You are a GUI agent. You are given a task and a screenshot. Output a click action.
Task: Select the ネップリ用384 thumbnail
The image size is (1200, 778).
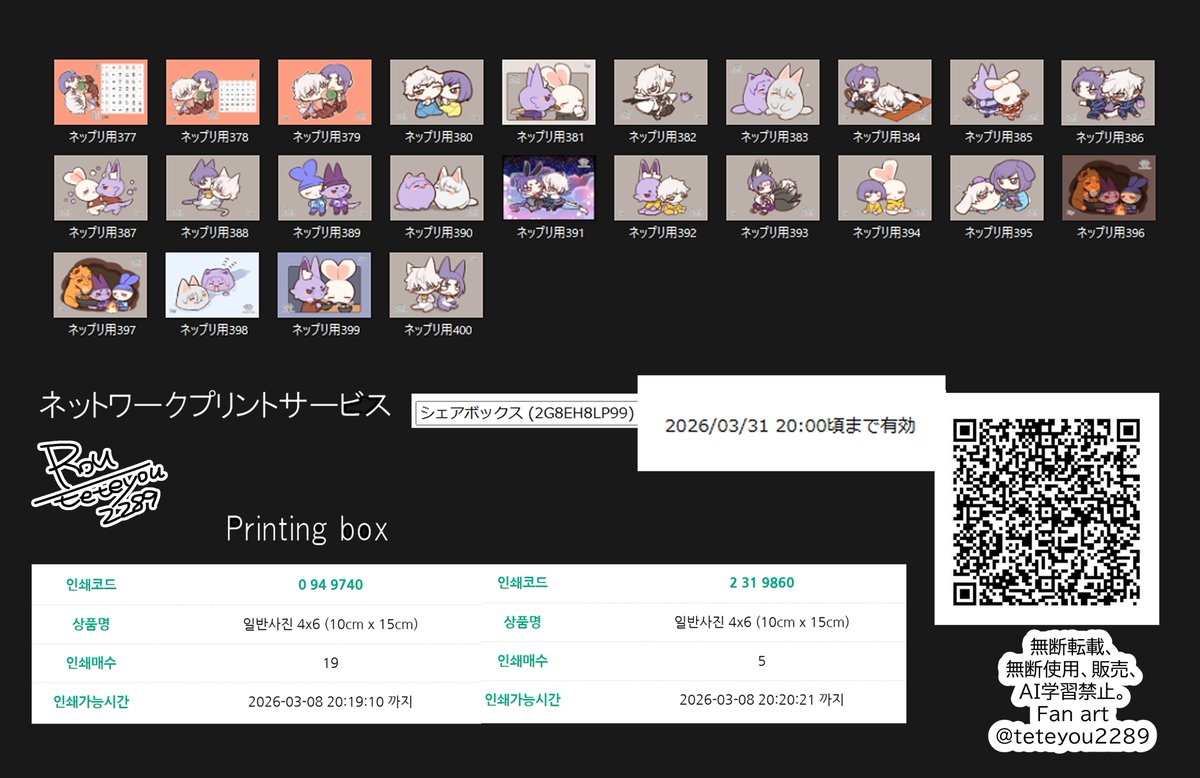[x=885, y=92]
